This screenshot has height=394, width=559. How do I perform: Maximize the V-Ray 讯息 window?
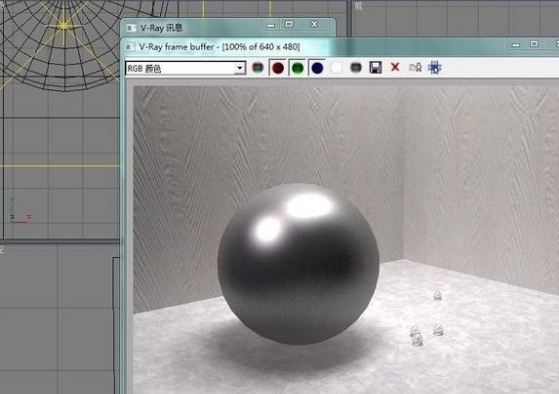[289, 24]
